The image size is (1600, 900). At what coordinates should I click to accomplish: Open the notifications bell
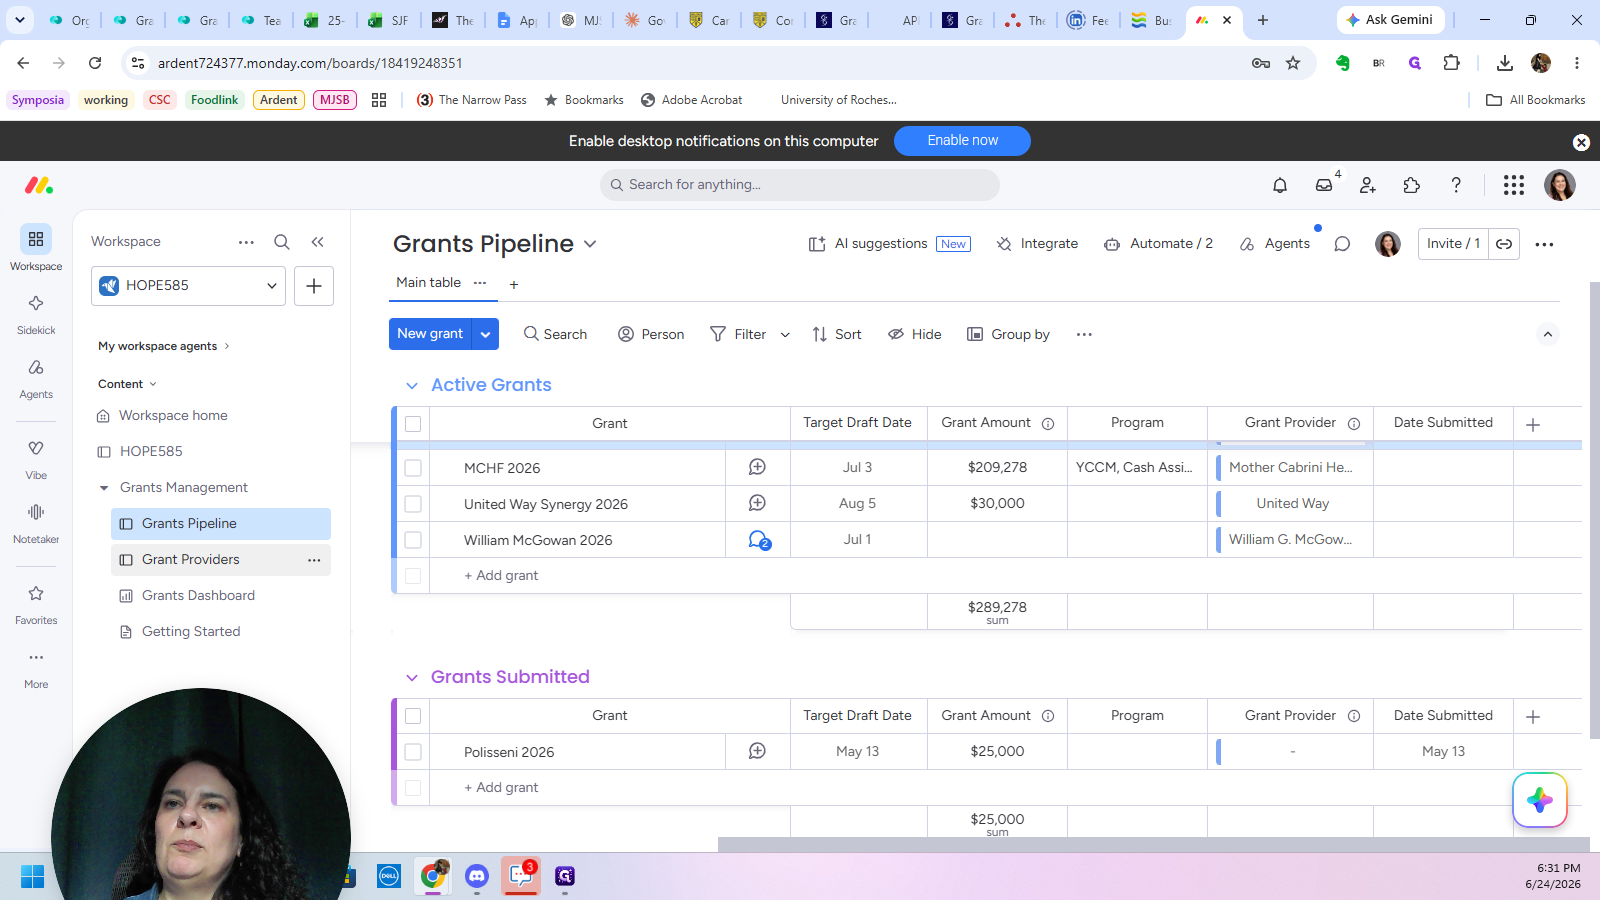[1280, 185]
